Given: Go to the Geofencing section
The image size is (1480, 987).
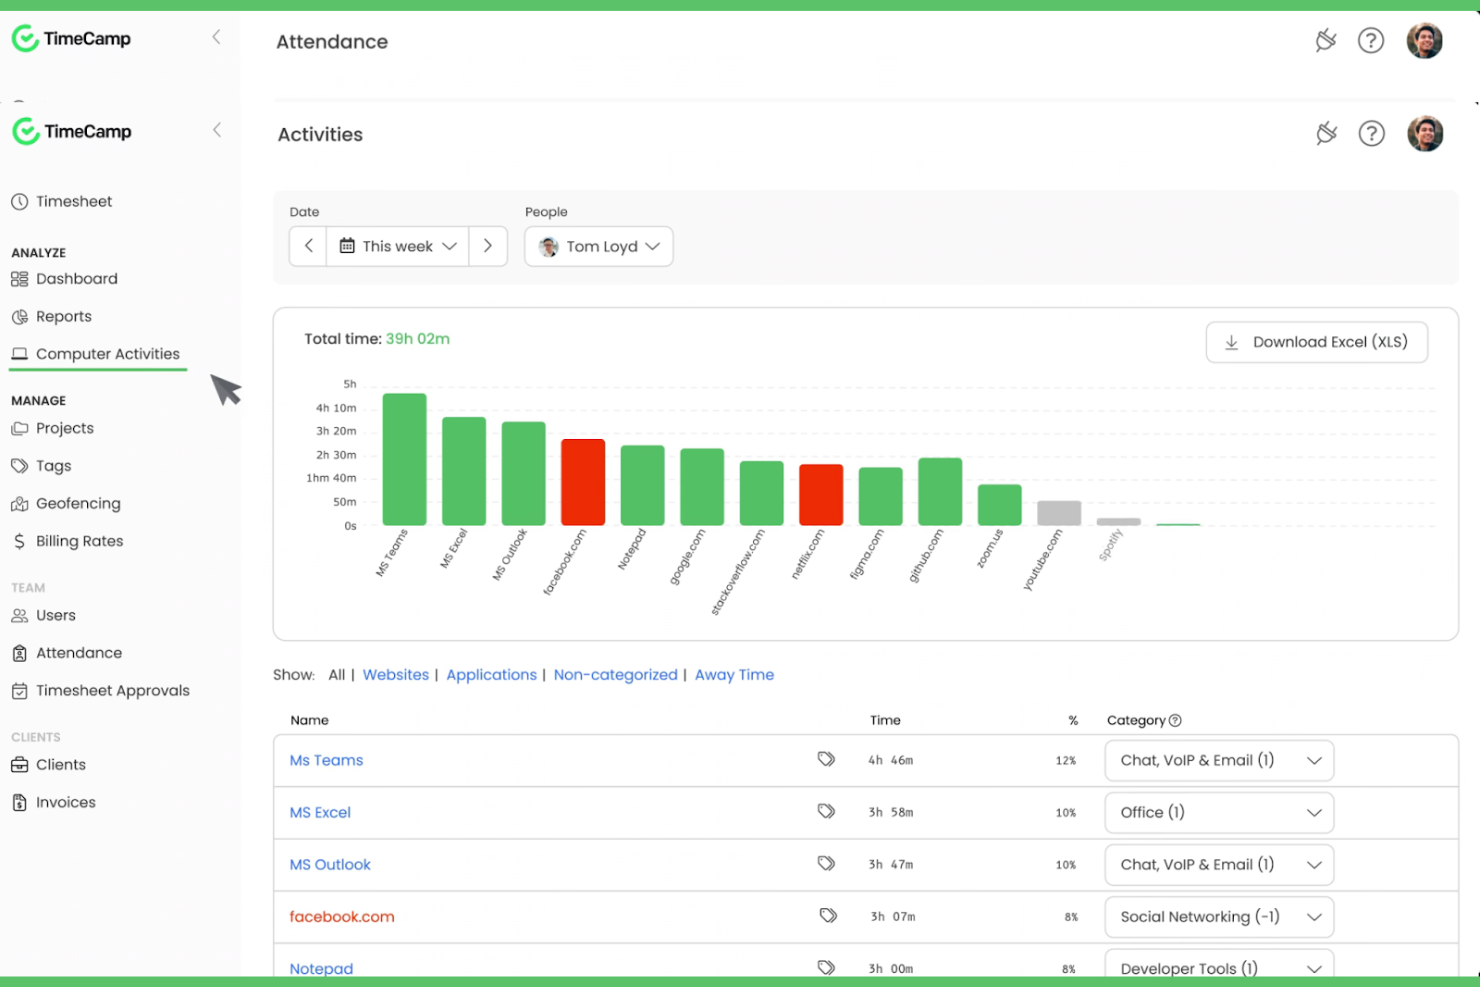Looking at the screenshot, I should pos(77,503).
